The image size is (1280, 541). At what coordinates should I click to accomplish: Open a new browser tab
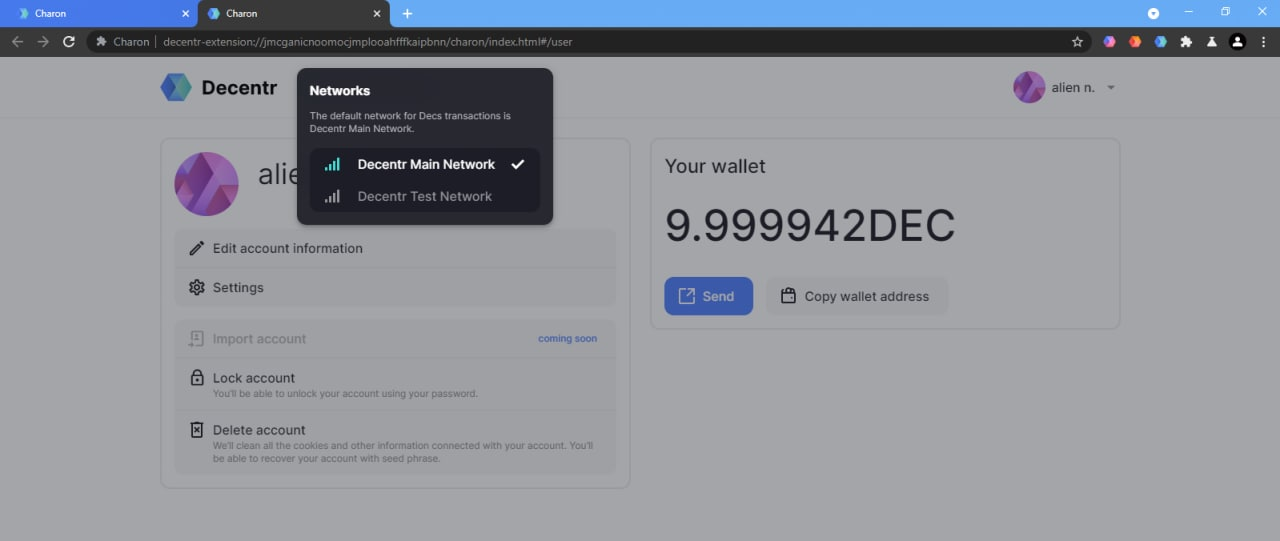coord(407,14)
